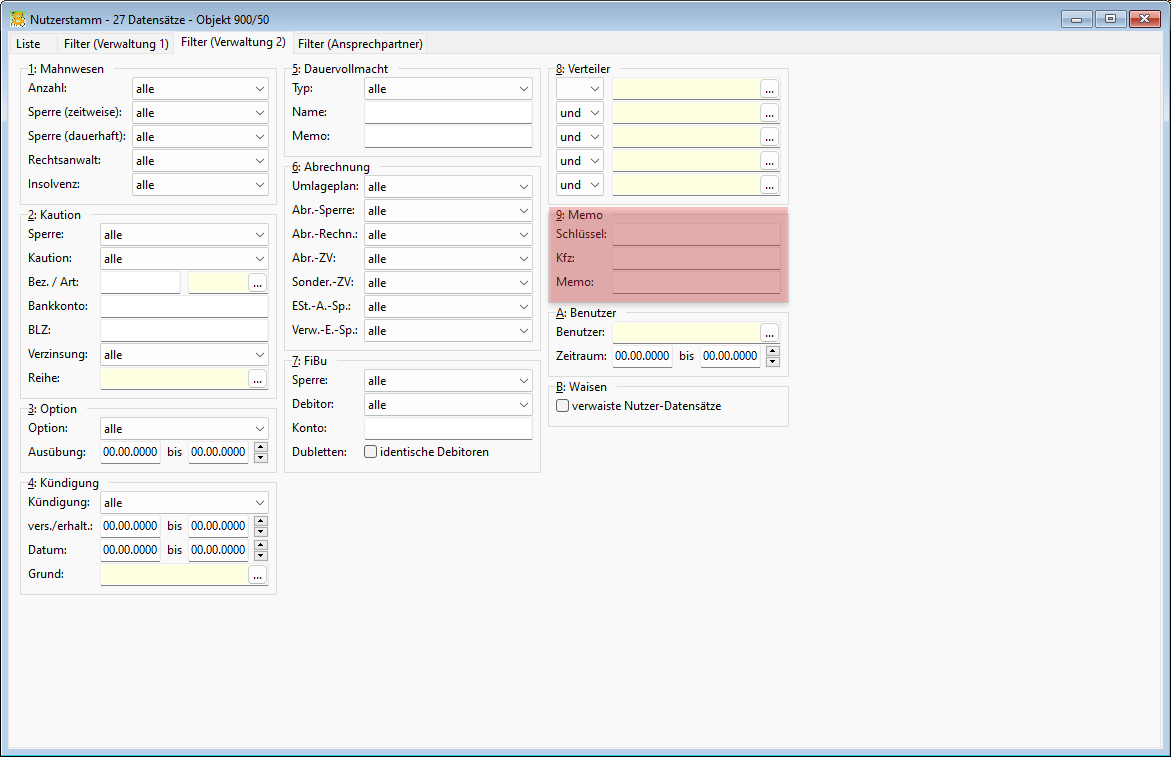Open the first Verteiler operator dropdown (blank)
Screen dimensions: 1171x757
[580, 89]
